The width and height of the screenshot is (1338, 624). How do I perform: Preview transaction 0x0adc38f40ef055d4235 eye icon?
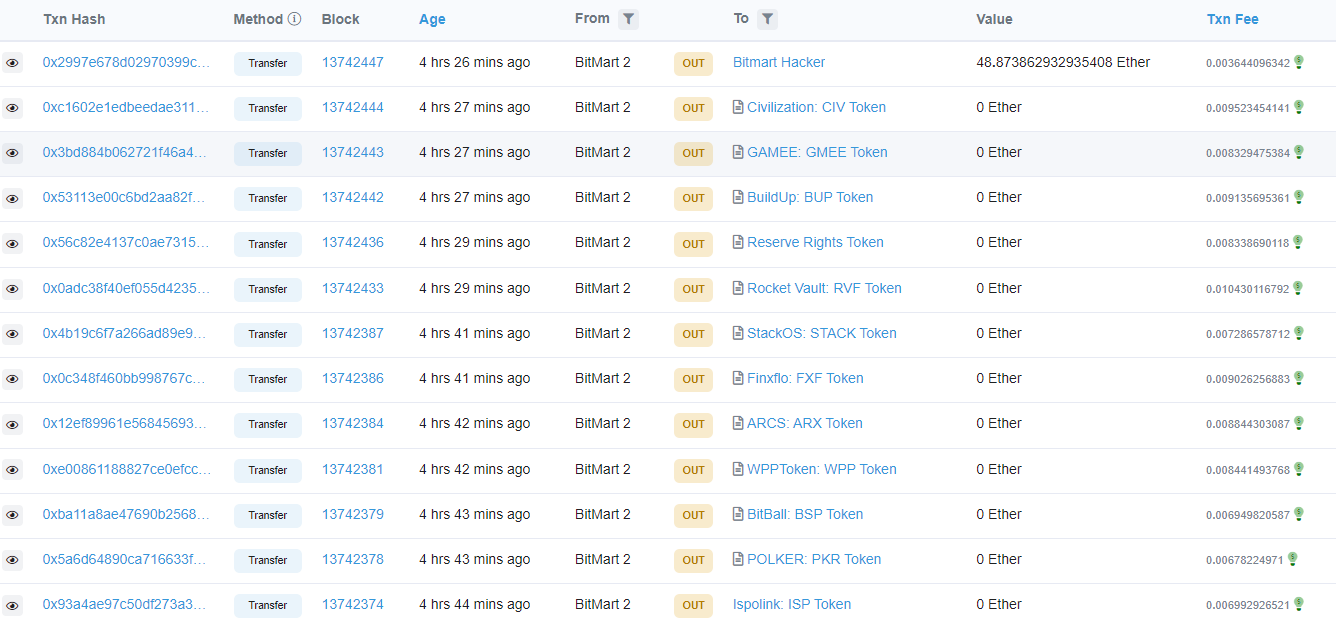(12, 289)
